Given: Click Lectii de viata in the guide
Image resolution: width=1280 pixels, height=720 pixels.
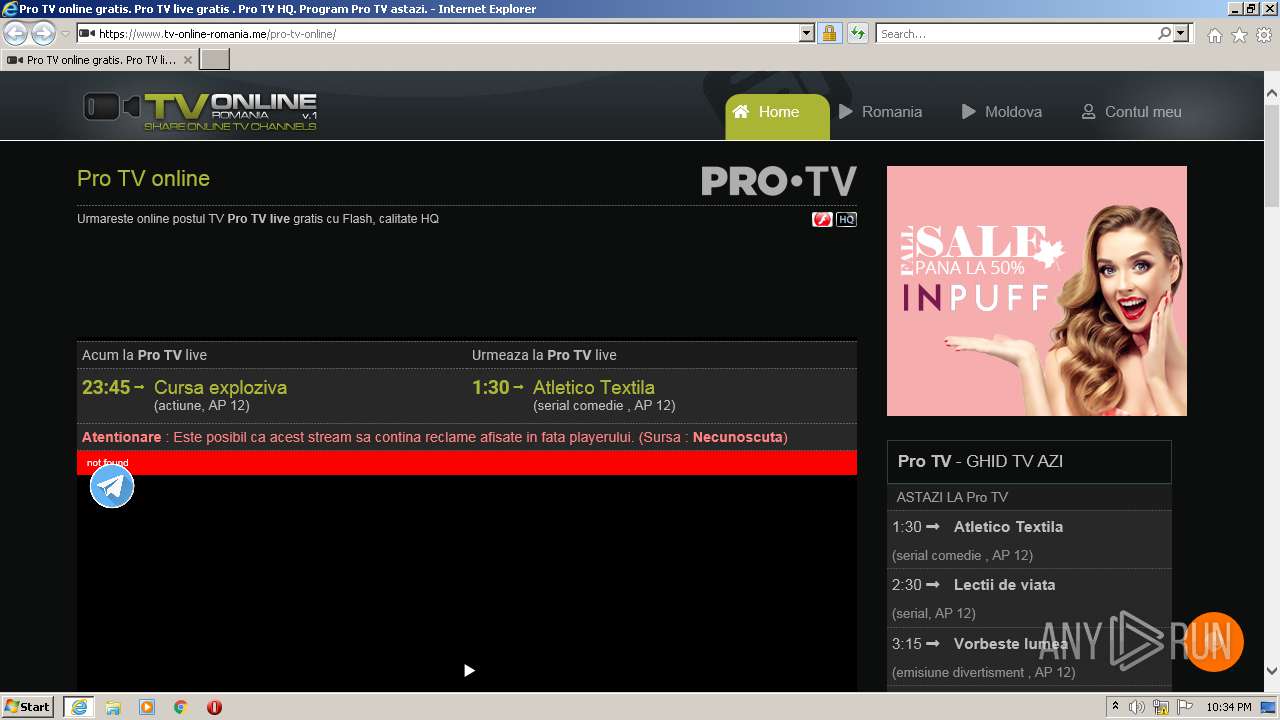Looking at the screenshot, I should pos(1004,584).
